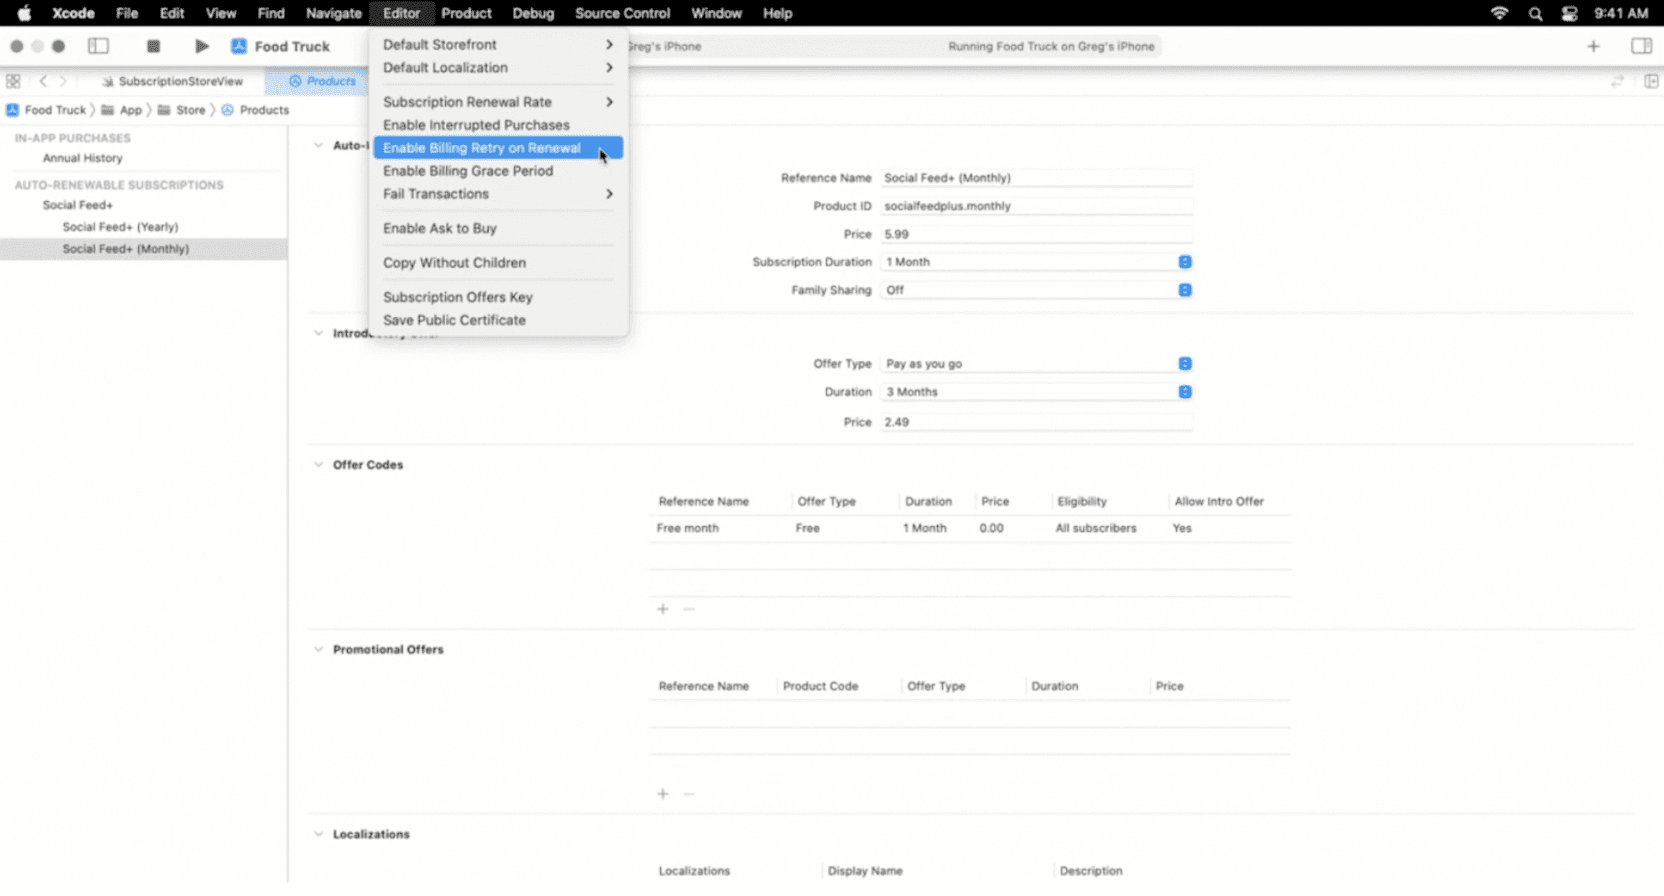Expand the Default Storefront submenu
The height and width of the screenshot is (896, 1664).
click(498, 45)
